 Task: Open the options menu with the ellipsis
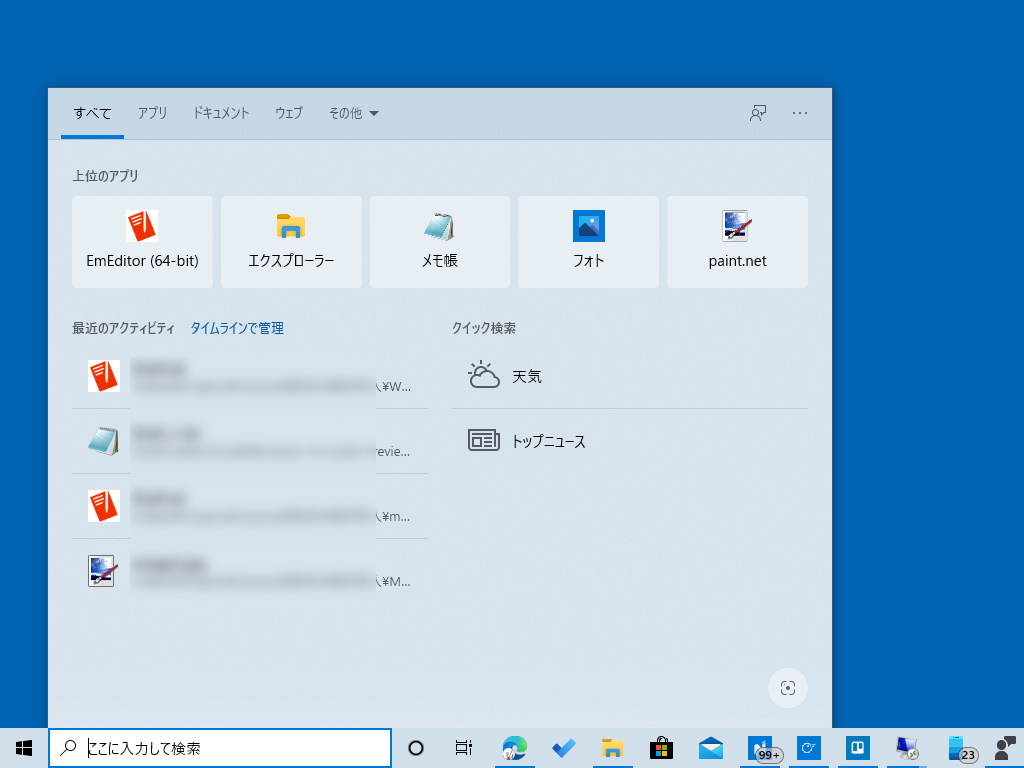click(800, 113)
